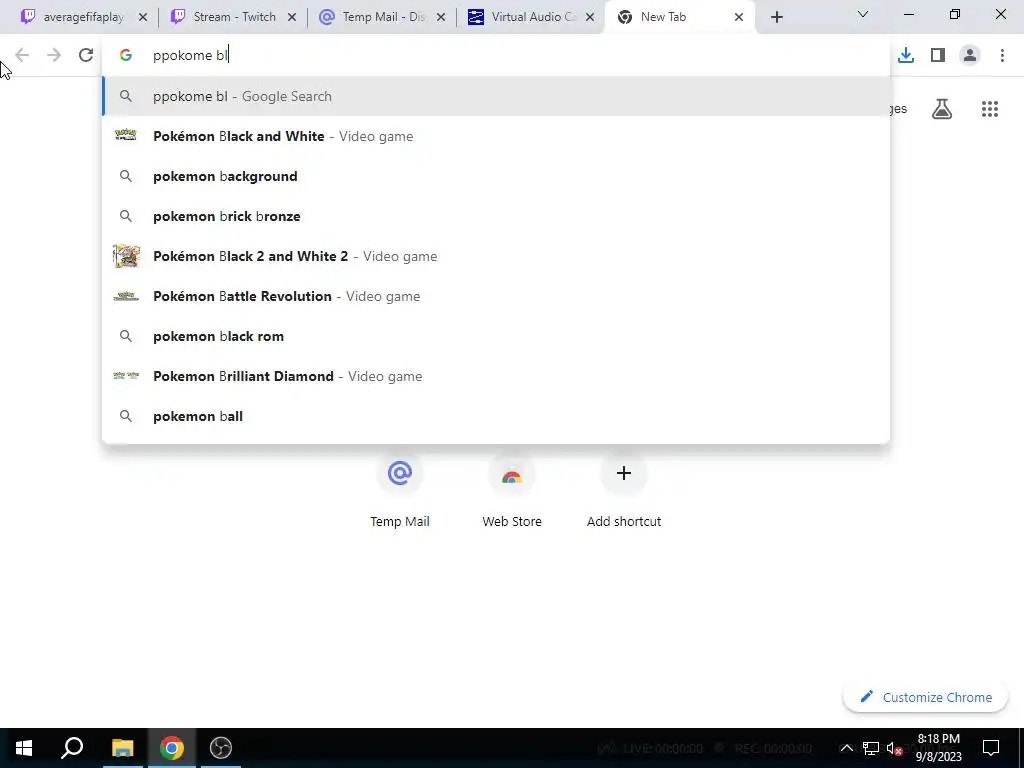Viewport: 1024px width, 768px height.
Task: Click the Google G icon in omnibox
Action: point(126,55)
